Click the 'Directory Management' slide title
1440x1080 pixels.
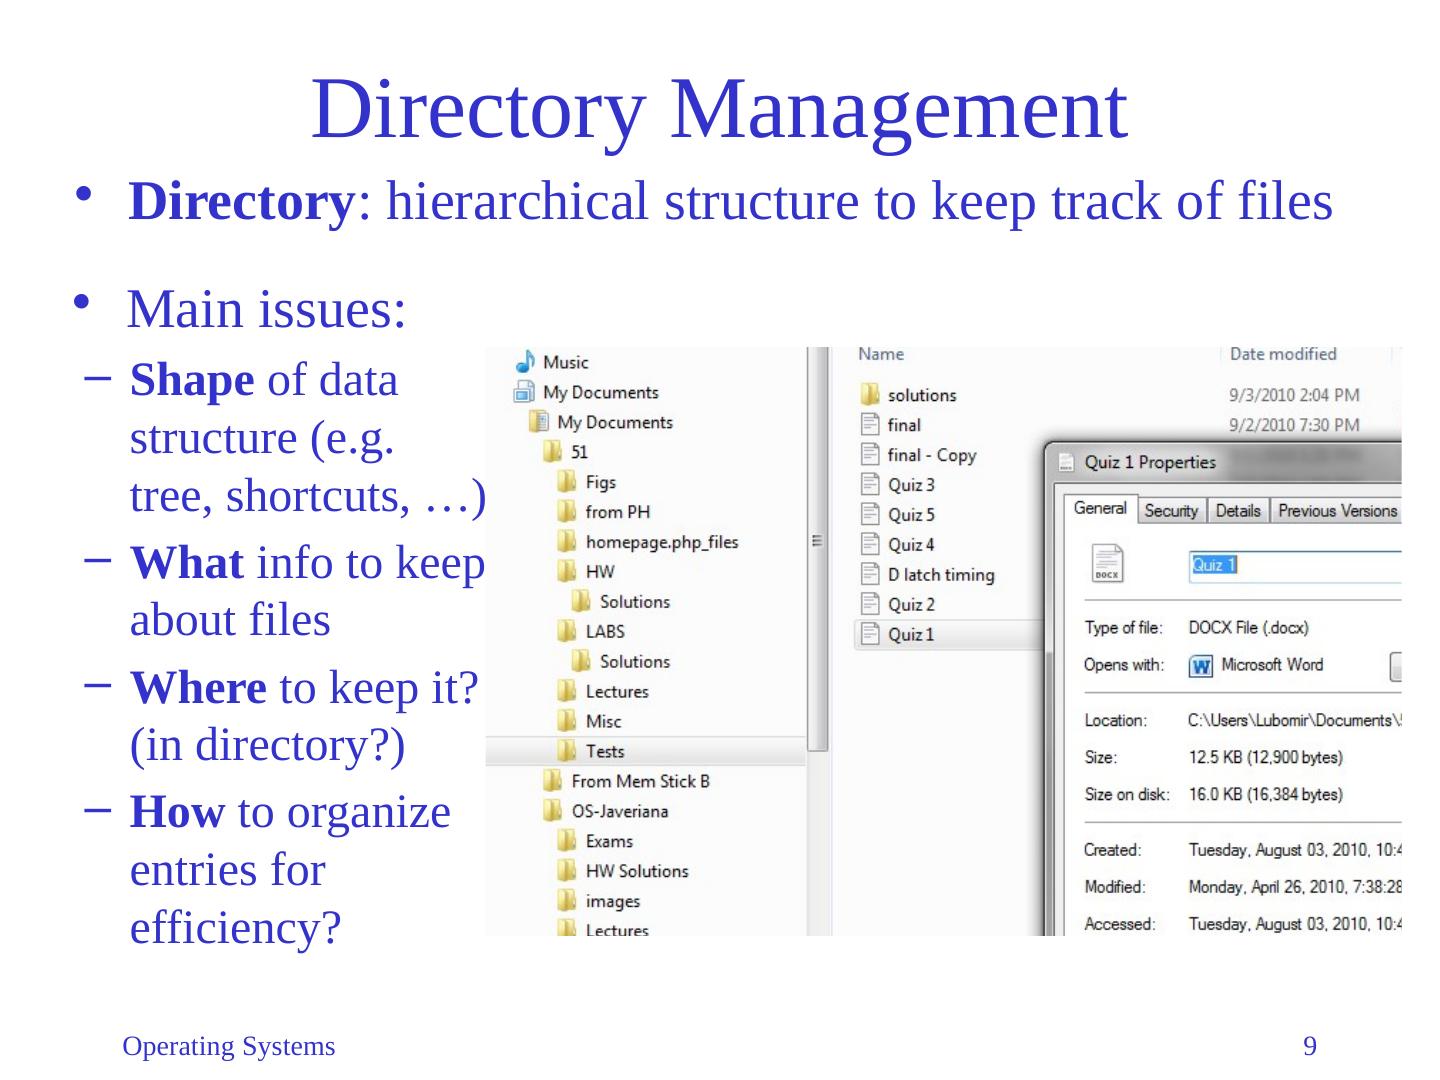point(719,108)
